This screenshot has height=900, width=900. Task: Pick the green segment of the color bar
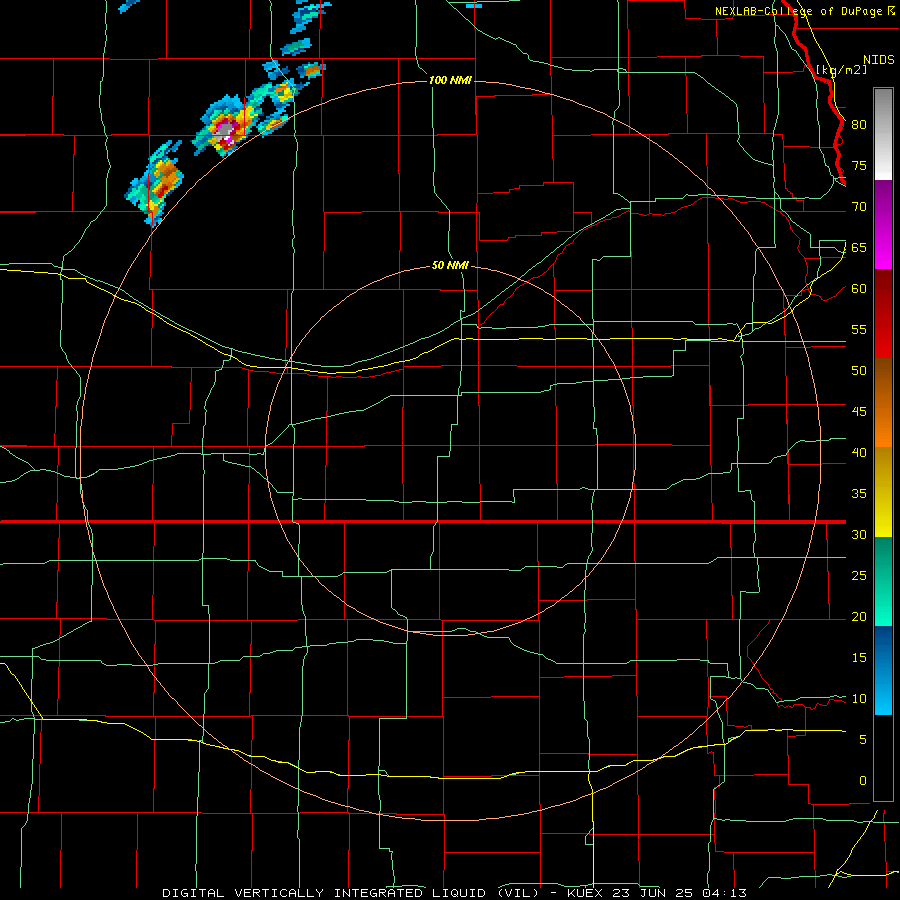pyautogui.click(x=883, y=581)
